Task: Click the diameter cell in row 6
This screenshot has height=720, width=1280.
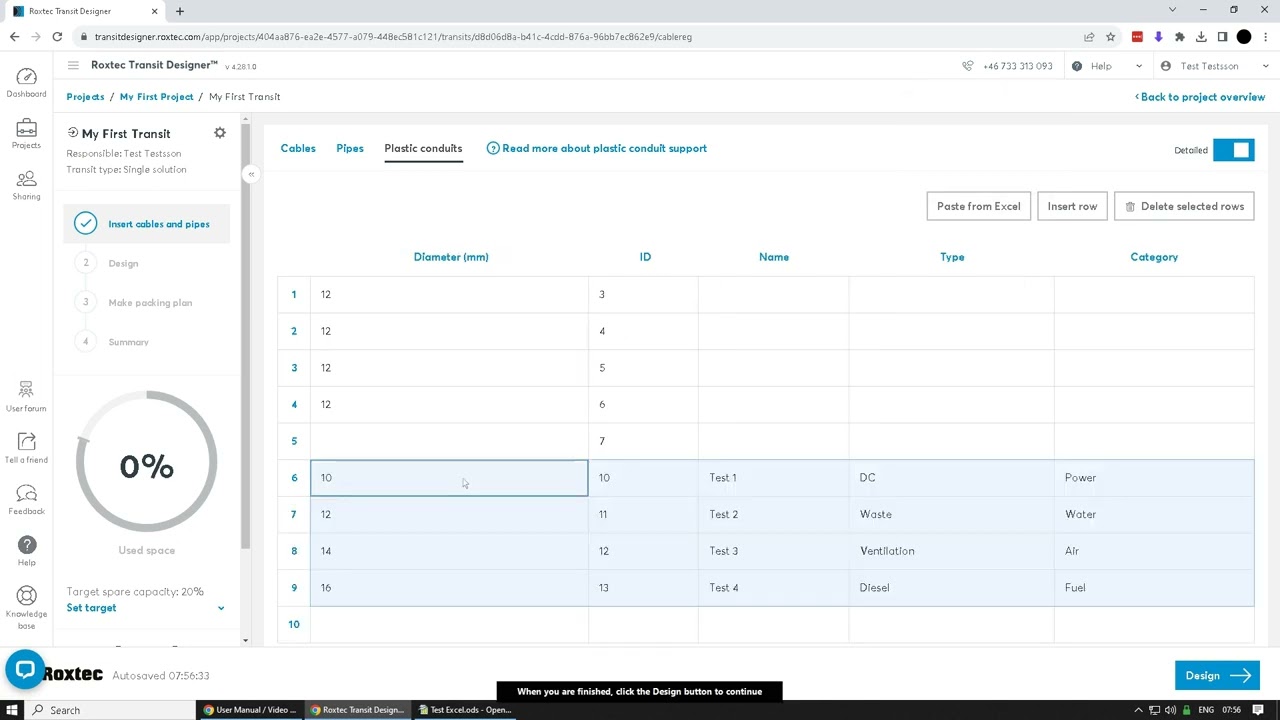Action: point(449,478)
